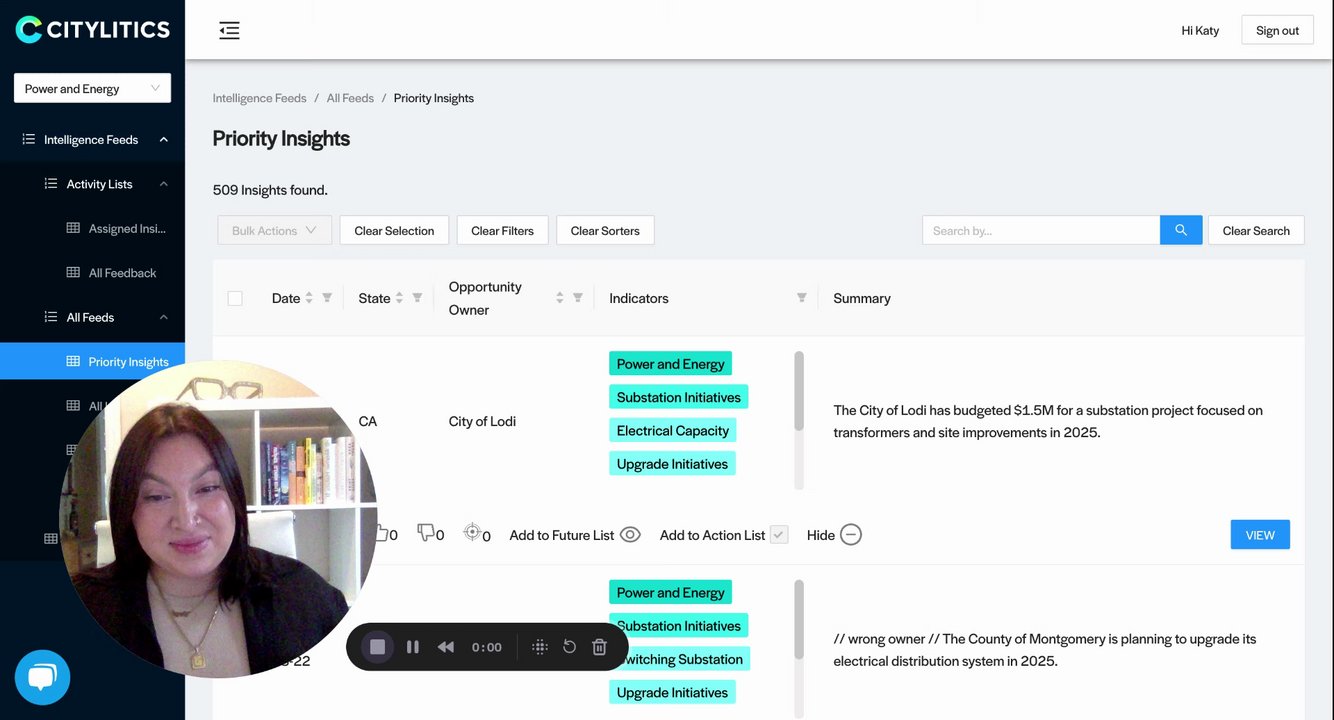Click City of Lodi summary text
Image resolution: width=1334 pixels, height=720 pixels.
(x=1047, y=421)
